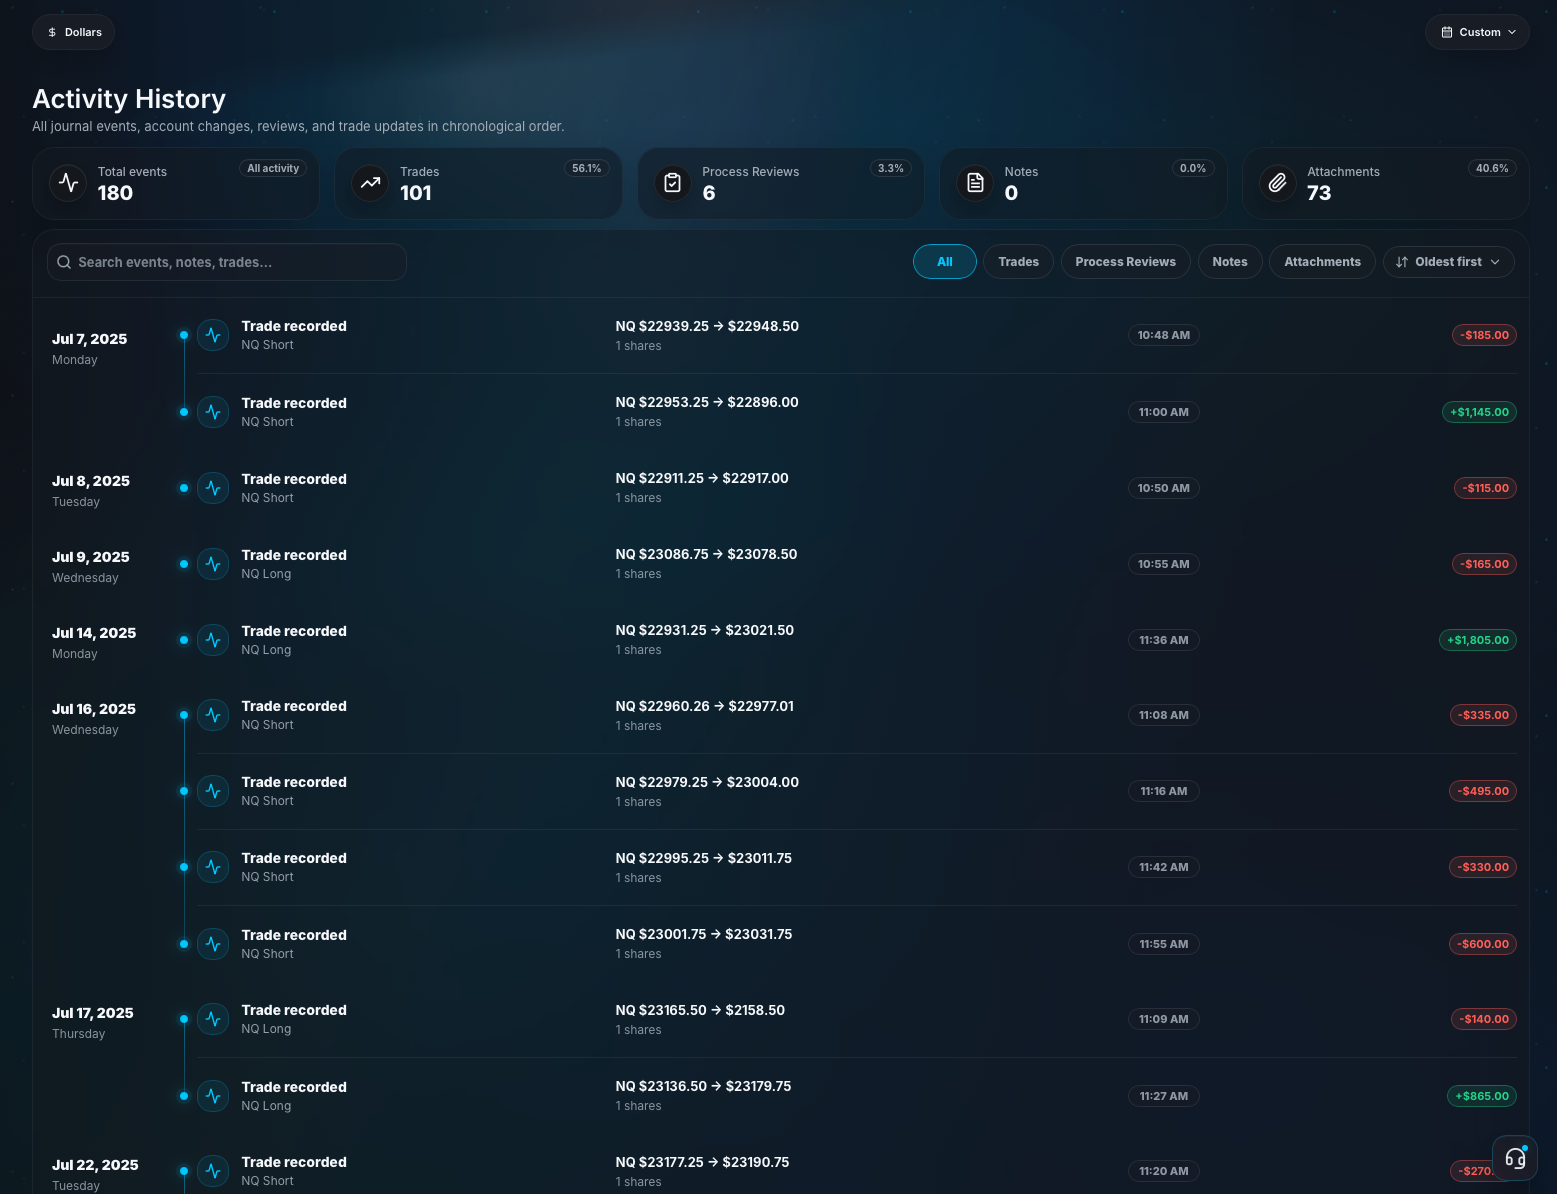Select the Notes filter tab

(x=1230, y=262)
